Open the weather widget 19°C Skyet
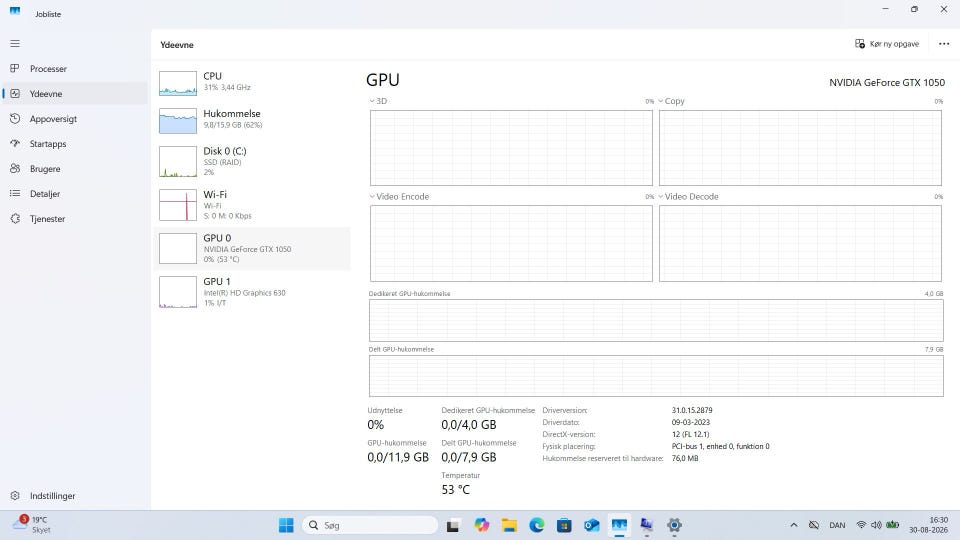Screen dimensions: 960x540 click(32, 525)
